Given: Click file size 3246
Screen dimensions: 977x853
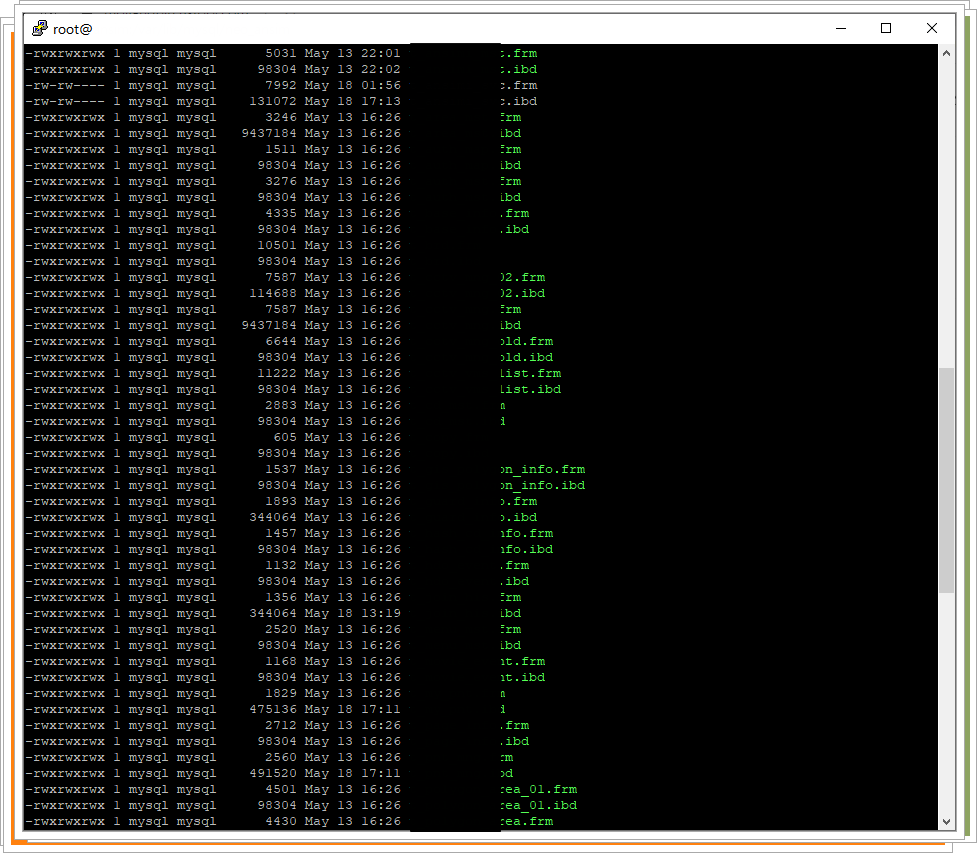Looking at the screenshot, I should (x=281, y=118).
